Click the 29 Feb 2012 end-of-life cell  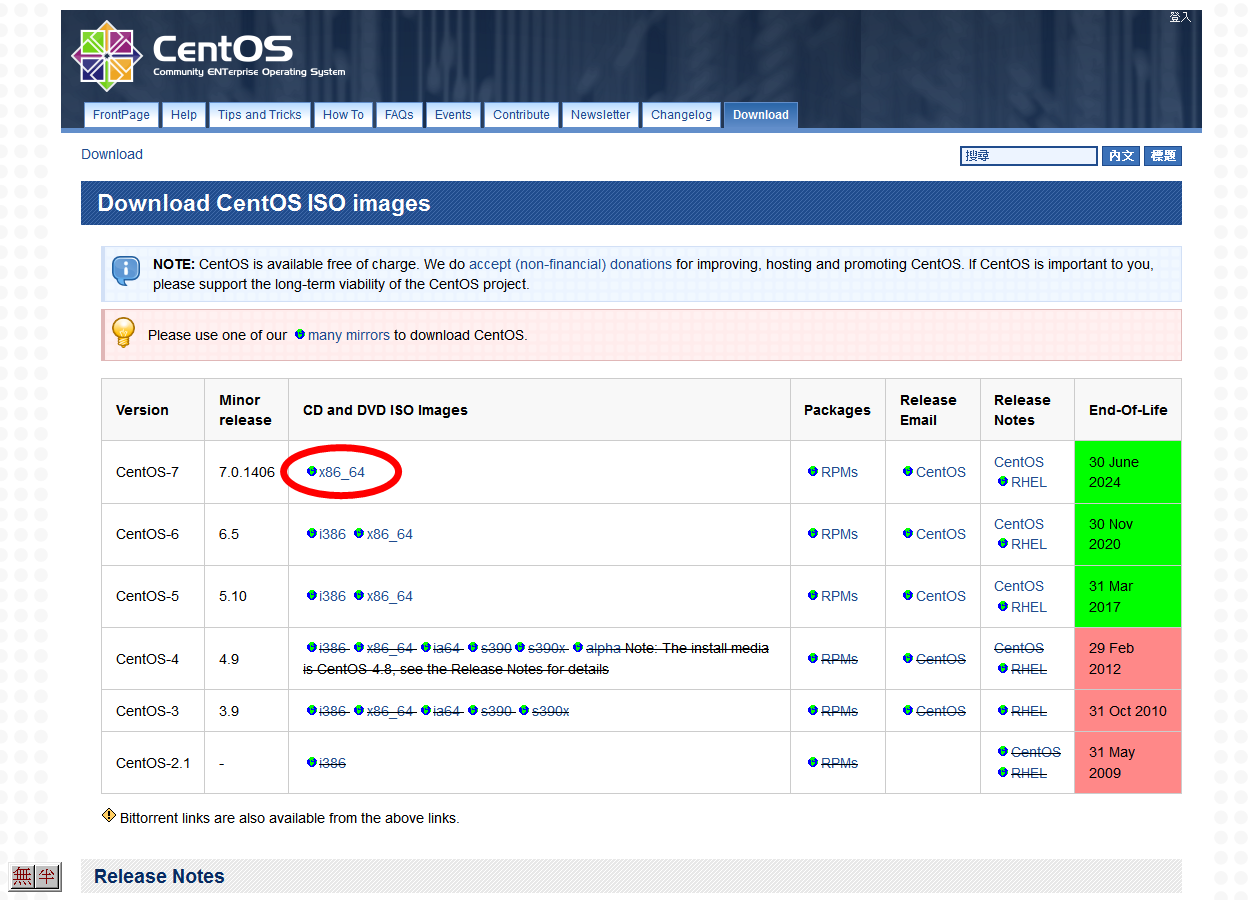click(x=1128, y=659)
